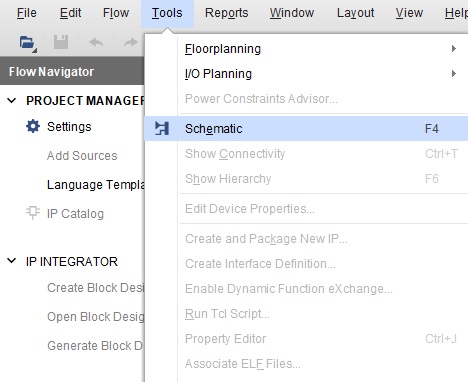Click the Language Templates link
This screenshot has width=468, height=382.
point(96,184)
